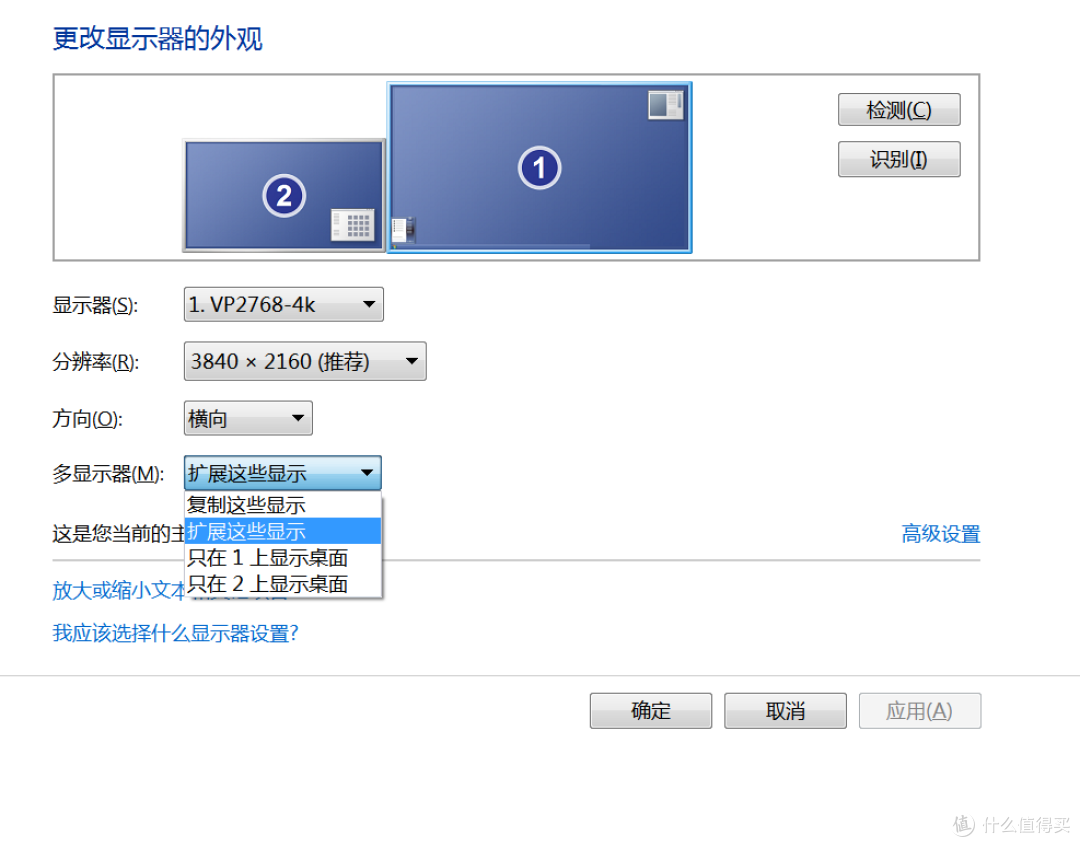Image resolution: width=1080 pixels, height=847 pixels.
Task: Click the 识别(I) identify button
Action: (898, 159)
